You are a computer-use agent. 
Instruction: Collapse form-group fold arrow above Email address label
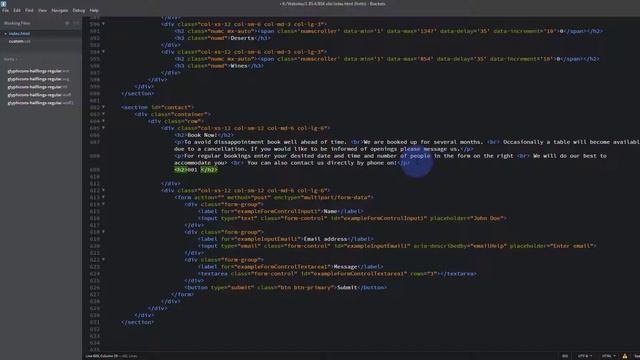point(103,231)
